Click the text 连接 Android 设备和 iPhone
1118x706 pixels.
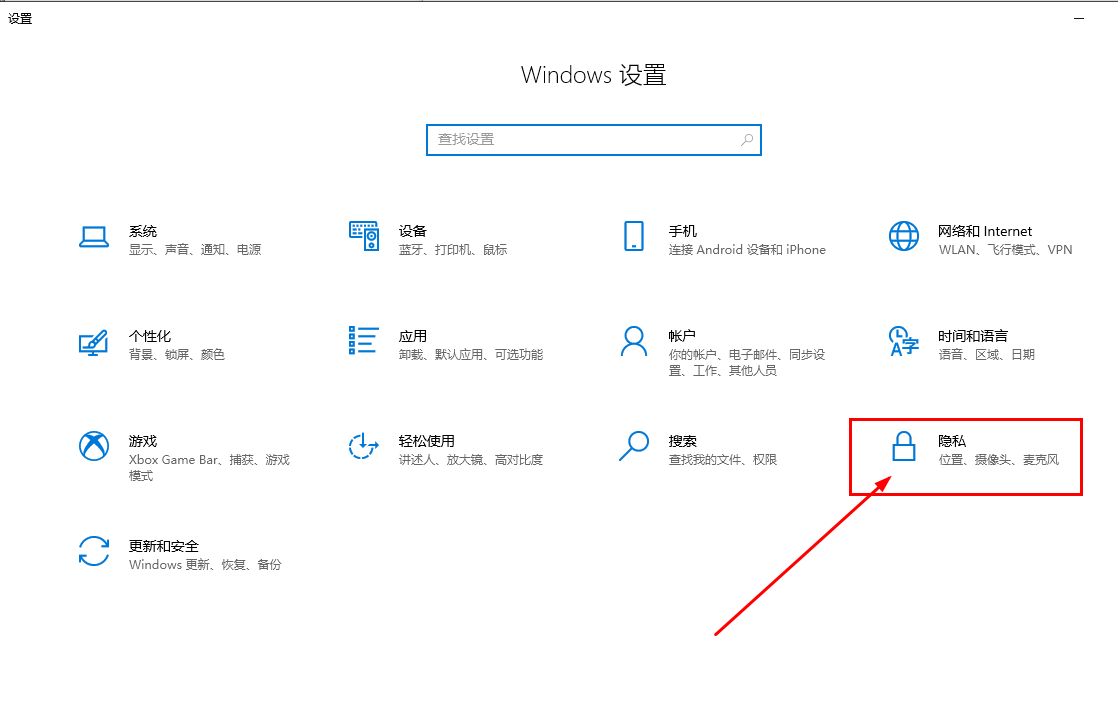click(747, 250)
